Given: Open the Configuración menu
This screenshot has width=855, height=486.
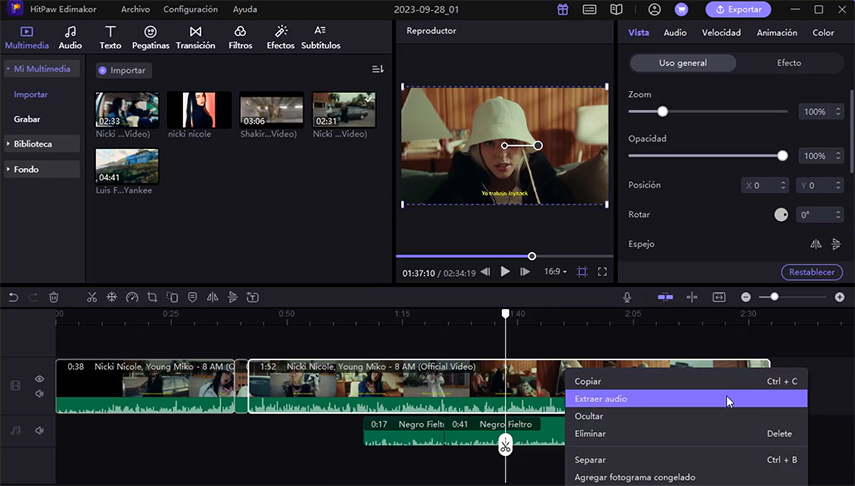Looking at the screenshot, I should [x=190, y=9].
